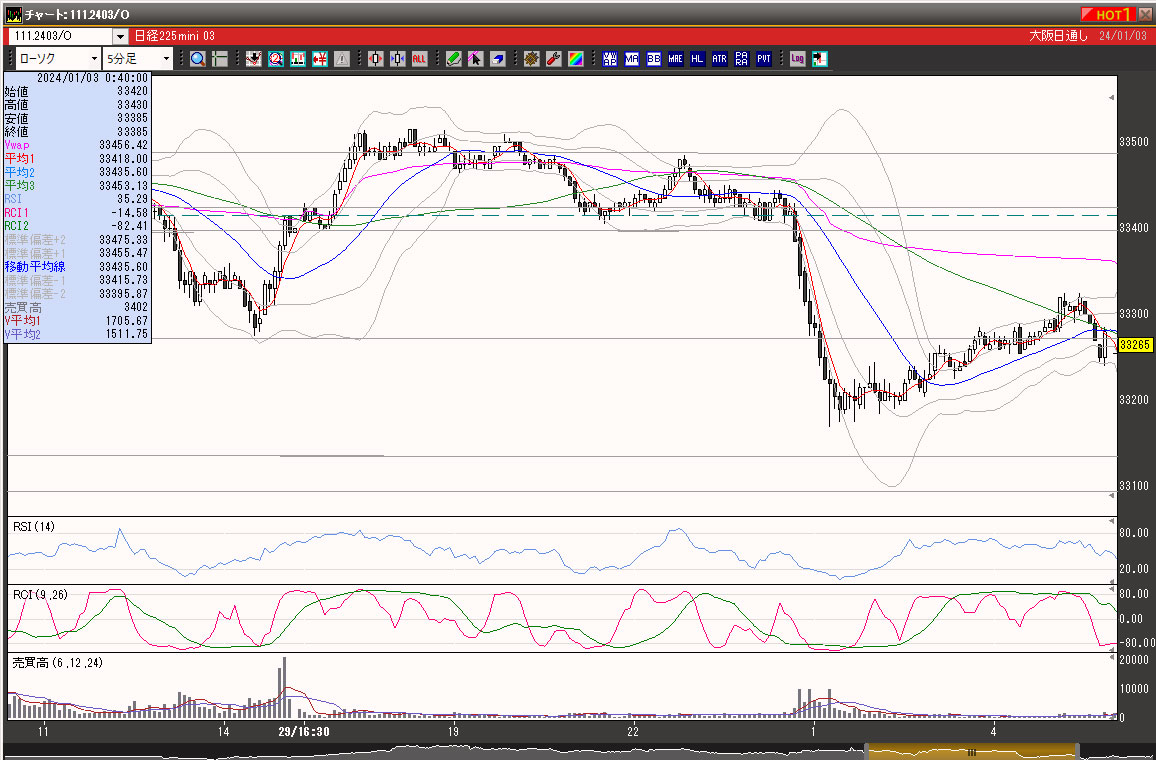Click the red ALL display icon

click(419, 59)
